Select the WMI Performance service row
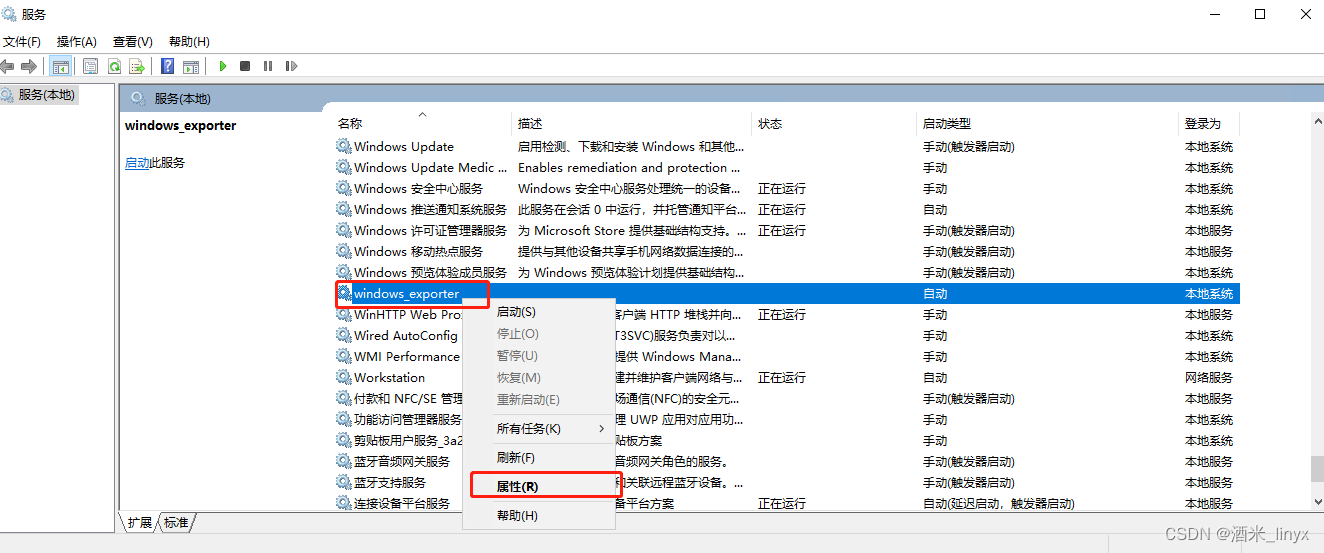Image resolution: width=1324 pixels, height=553 pixels. click(x=787, y=356)
